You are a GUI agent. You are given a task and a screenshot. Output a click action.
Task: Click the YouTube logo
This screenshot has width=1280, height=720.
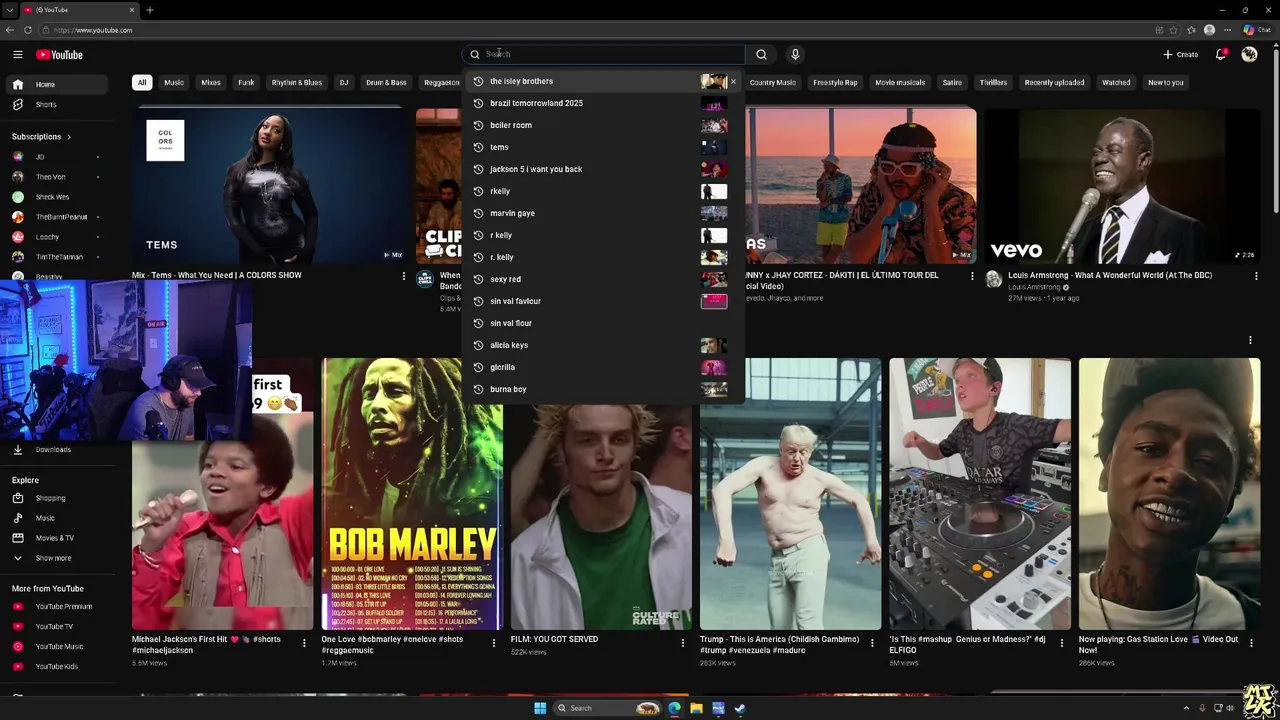(59, 55)
